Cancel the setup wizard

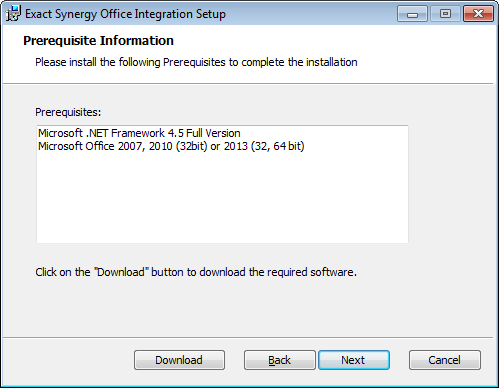click(x=445, y=360)
